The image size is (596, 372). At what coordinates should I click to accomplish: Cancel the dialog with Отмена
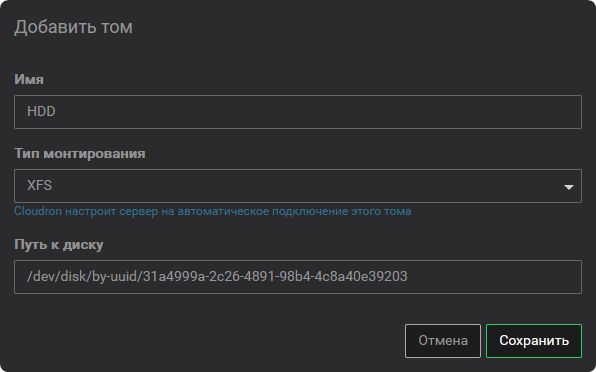click(x=443, y=341)
